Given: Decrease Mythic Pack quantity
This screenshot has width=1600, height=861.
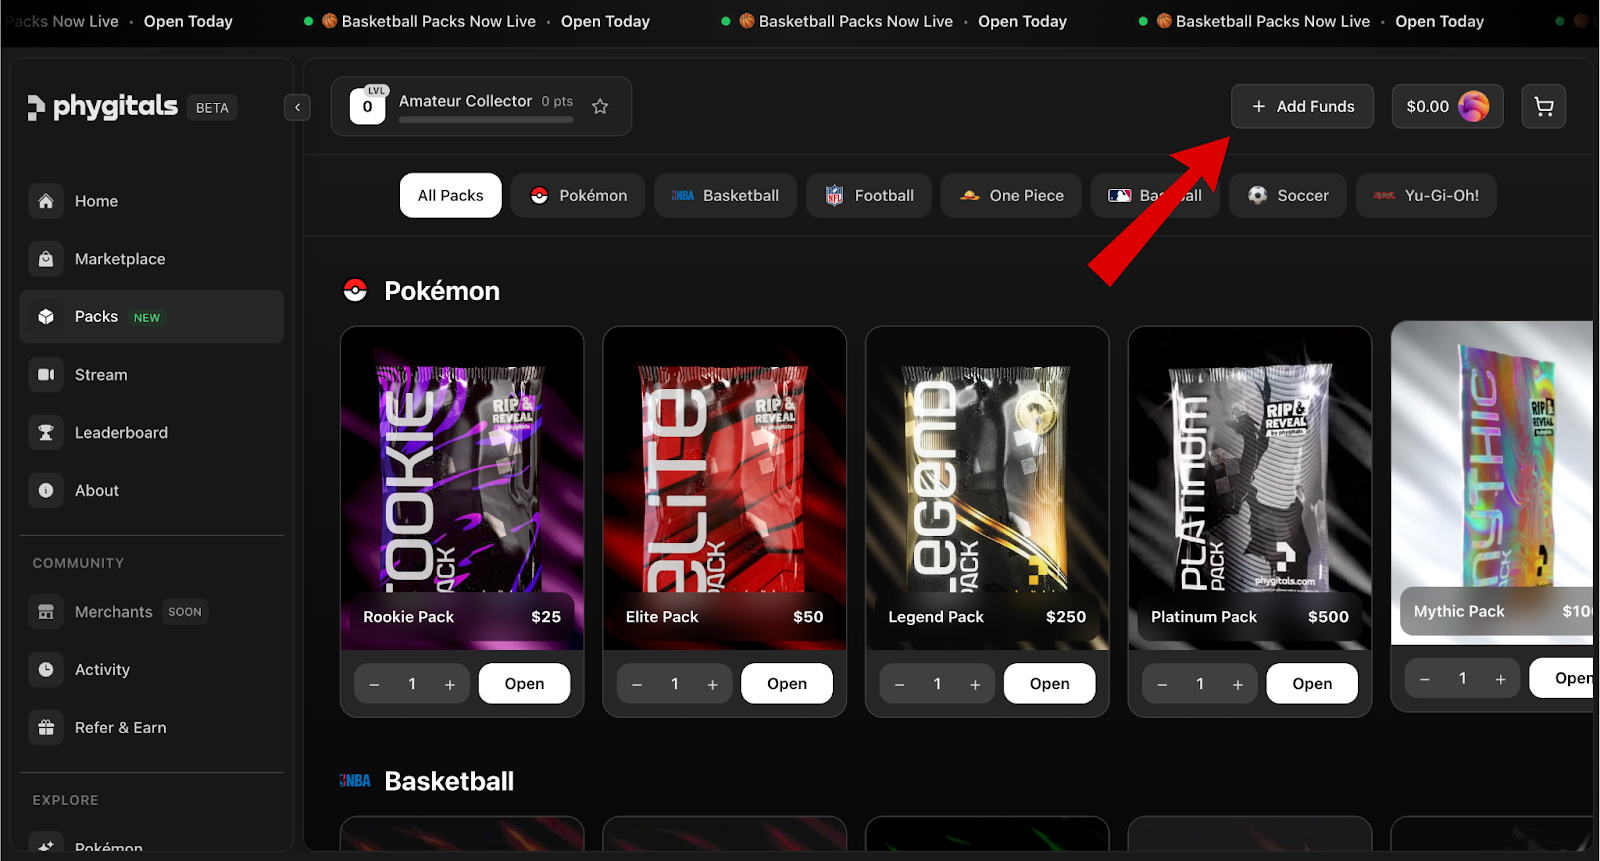Looking at the screenshot, I should click(x=1425, y=679).
